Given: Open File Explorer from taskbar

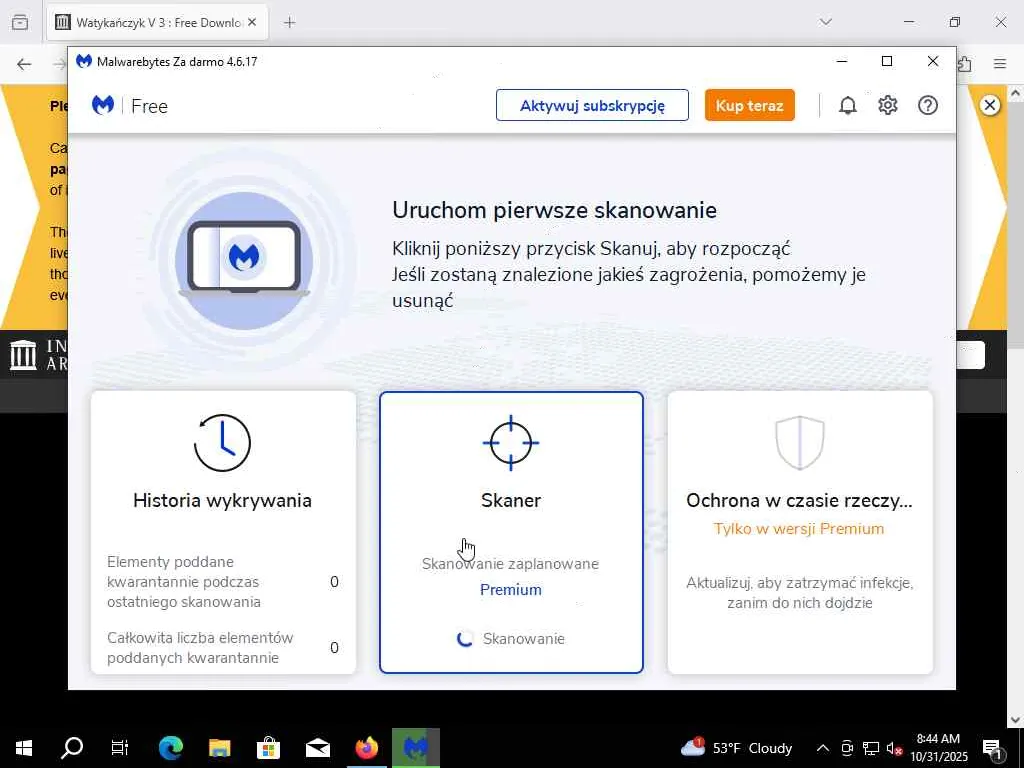Looking at the screenshot, I should click(219, 748).
